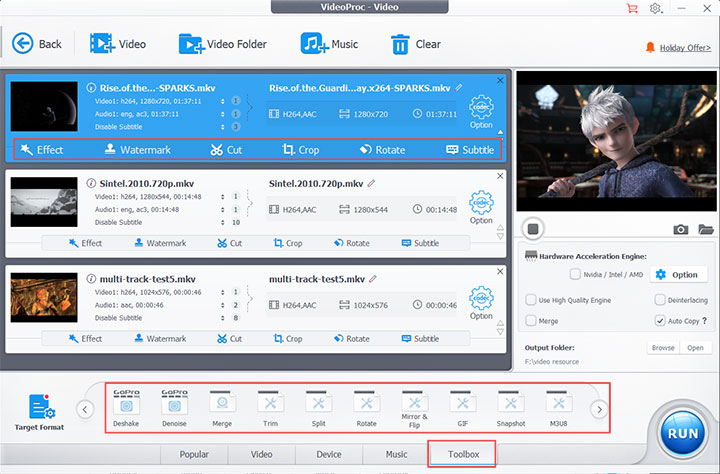This screenshot has width=720, height=474.
Task: Remove multi-track-test5.mkv from the list
Action: pos(500,271)
